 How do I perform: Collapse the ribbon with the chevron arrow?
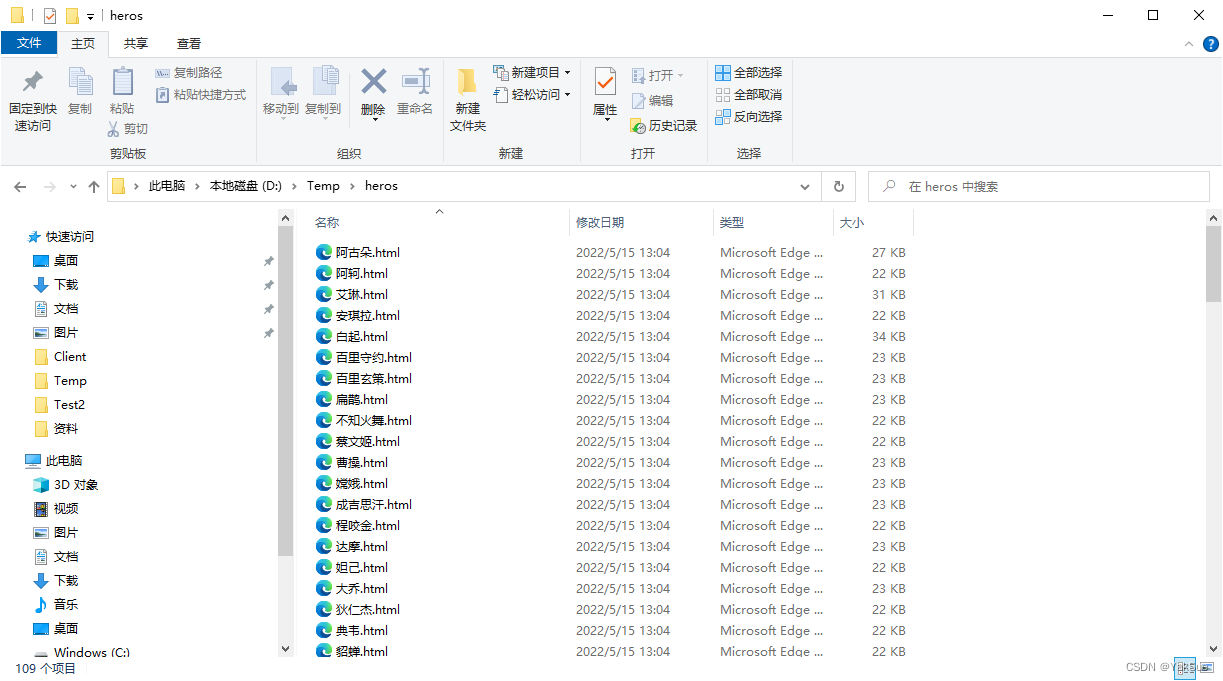pos(1188,44)
